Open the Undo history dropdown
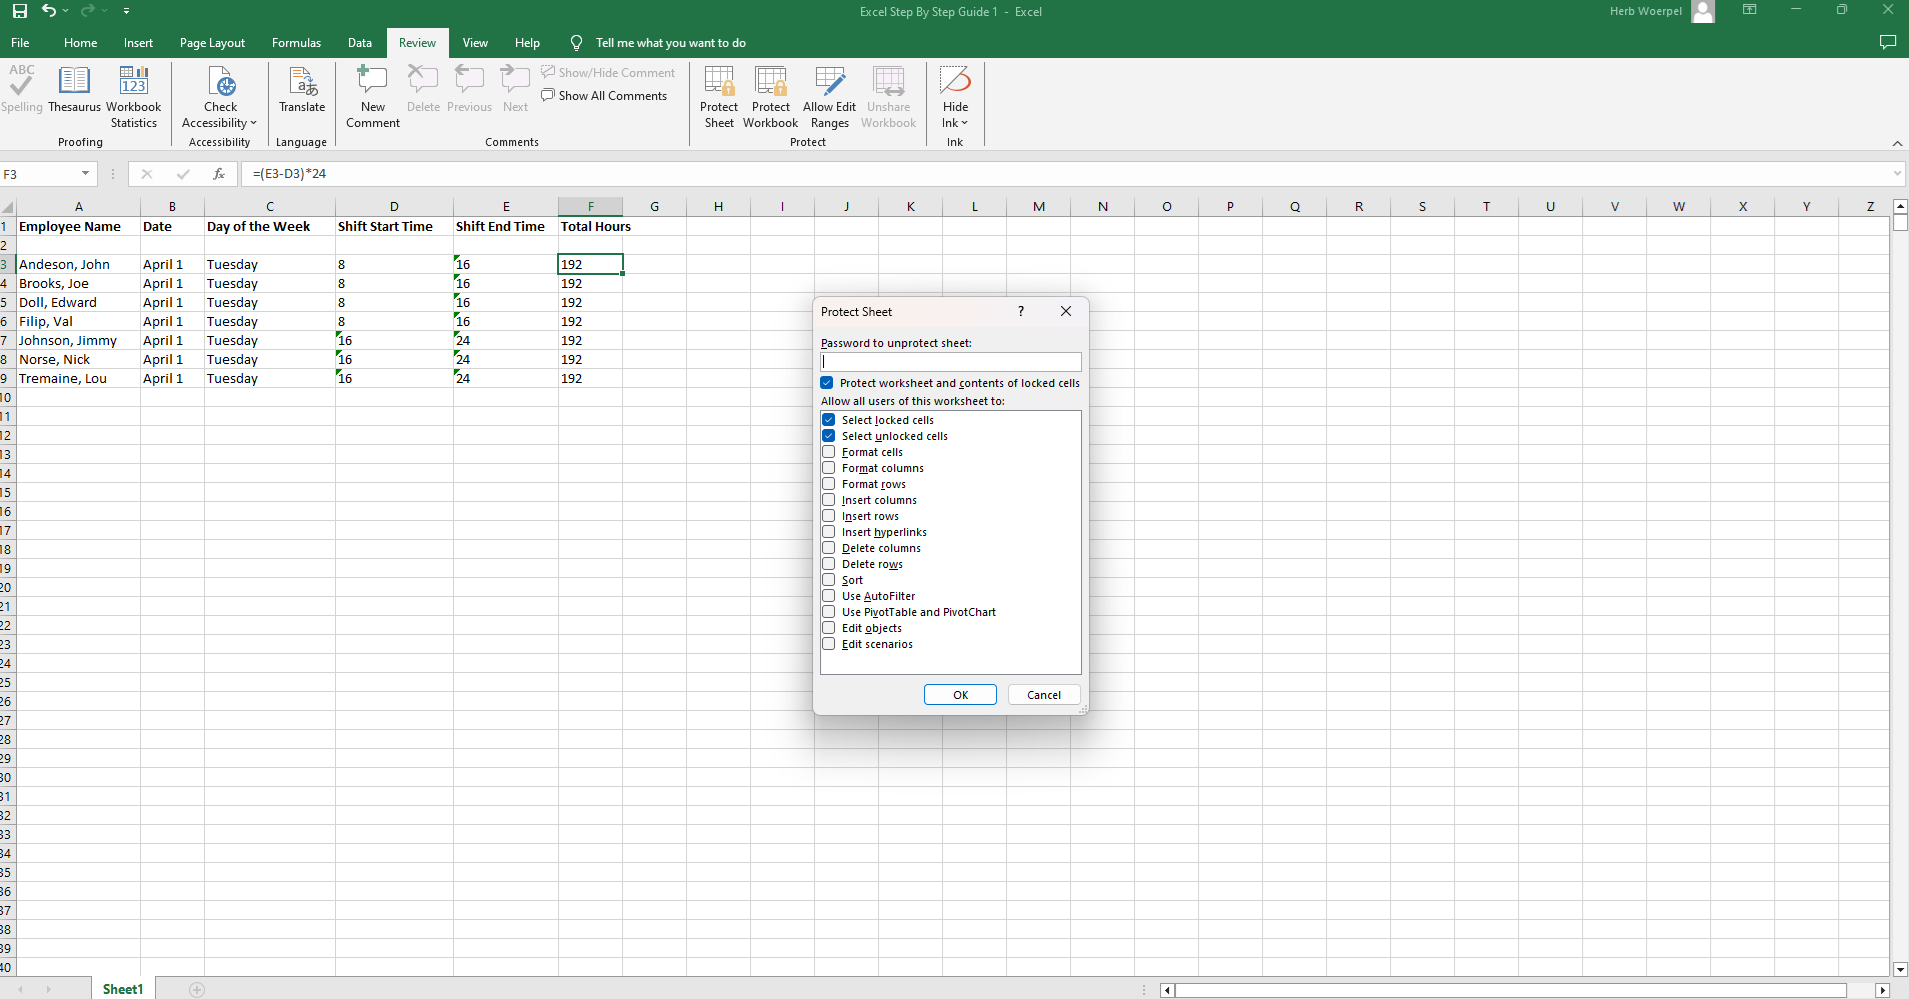Screen dimensions: 1909x999 (66, 11)
